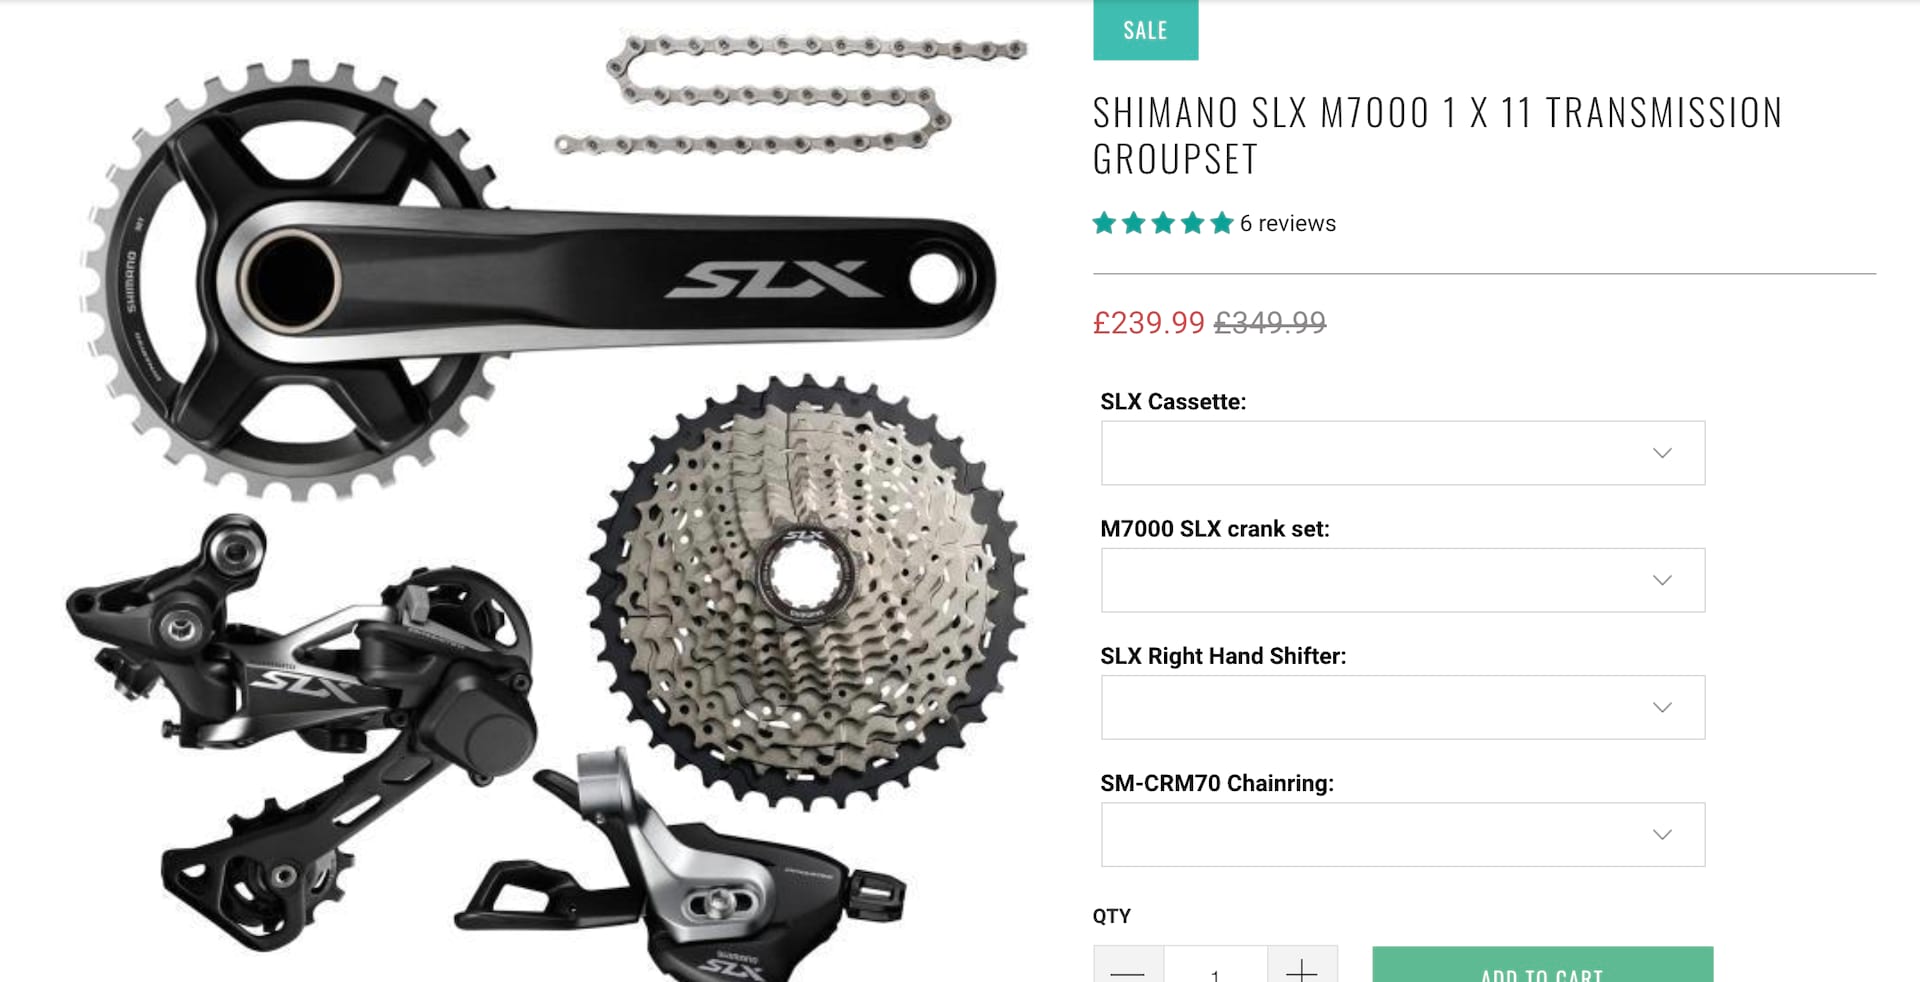Increase quantity with the plus button
Image resolution: width=1920 pixels, height=982 pixels.
[1302, 966]
